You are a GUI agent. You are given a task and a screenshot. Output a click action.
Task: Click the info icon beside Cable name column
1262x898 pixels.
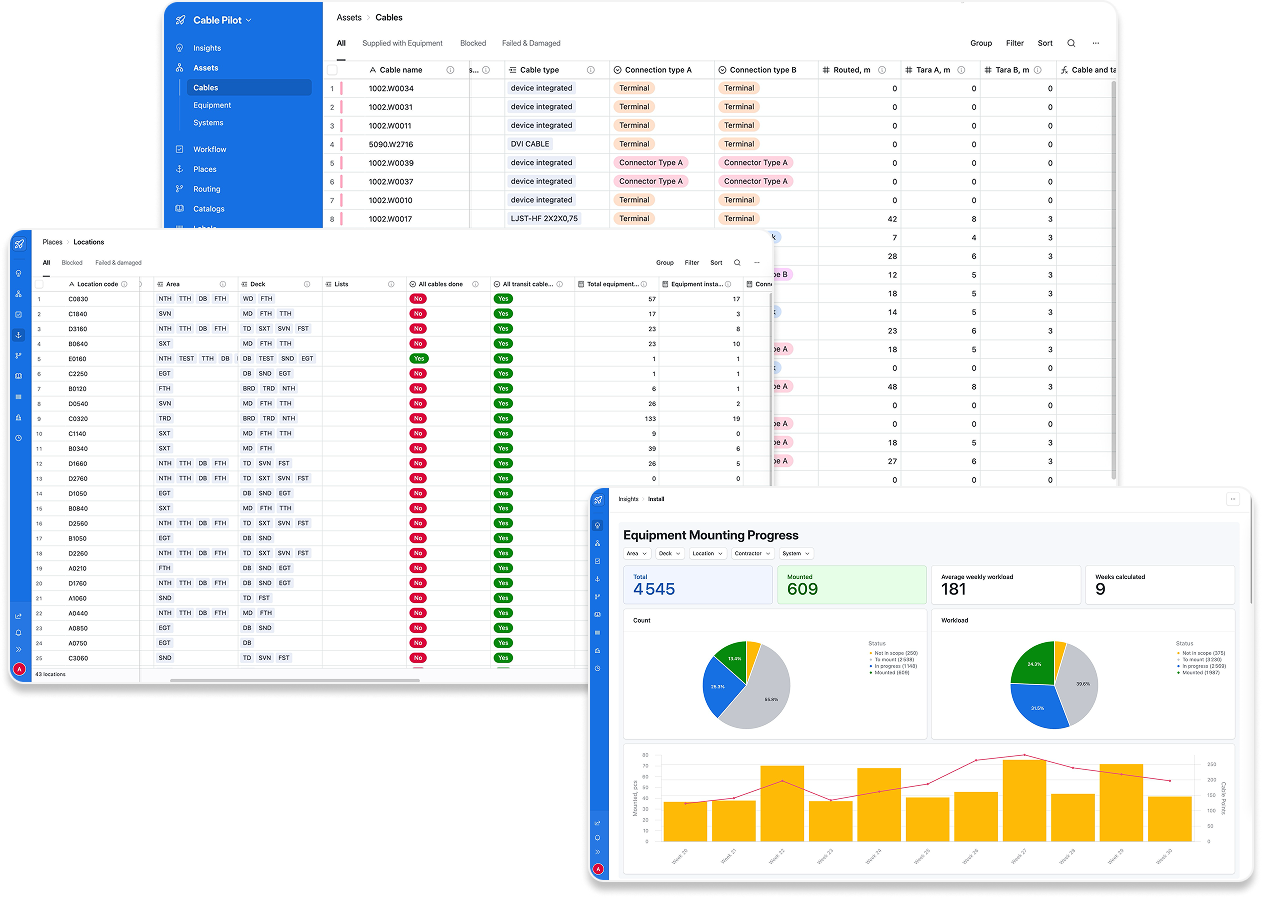pos(450,70)
